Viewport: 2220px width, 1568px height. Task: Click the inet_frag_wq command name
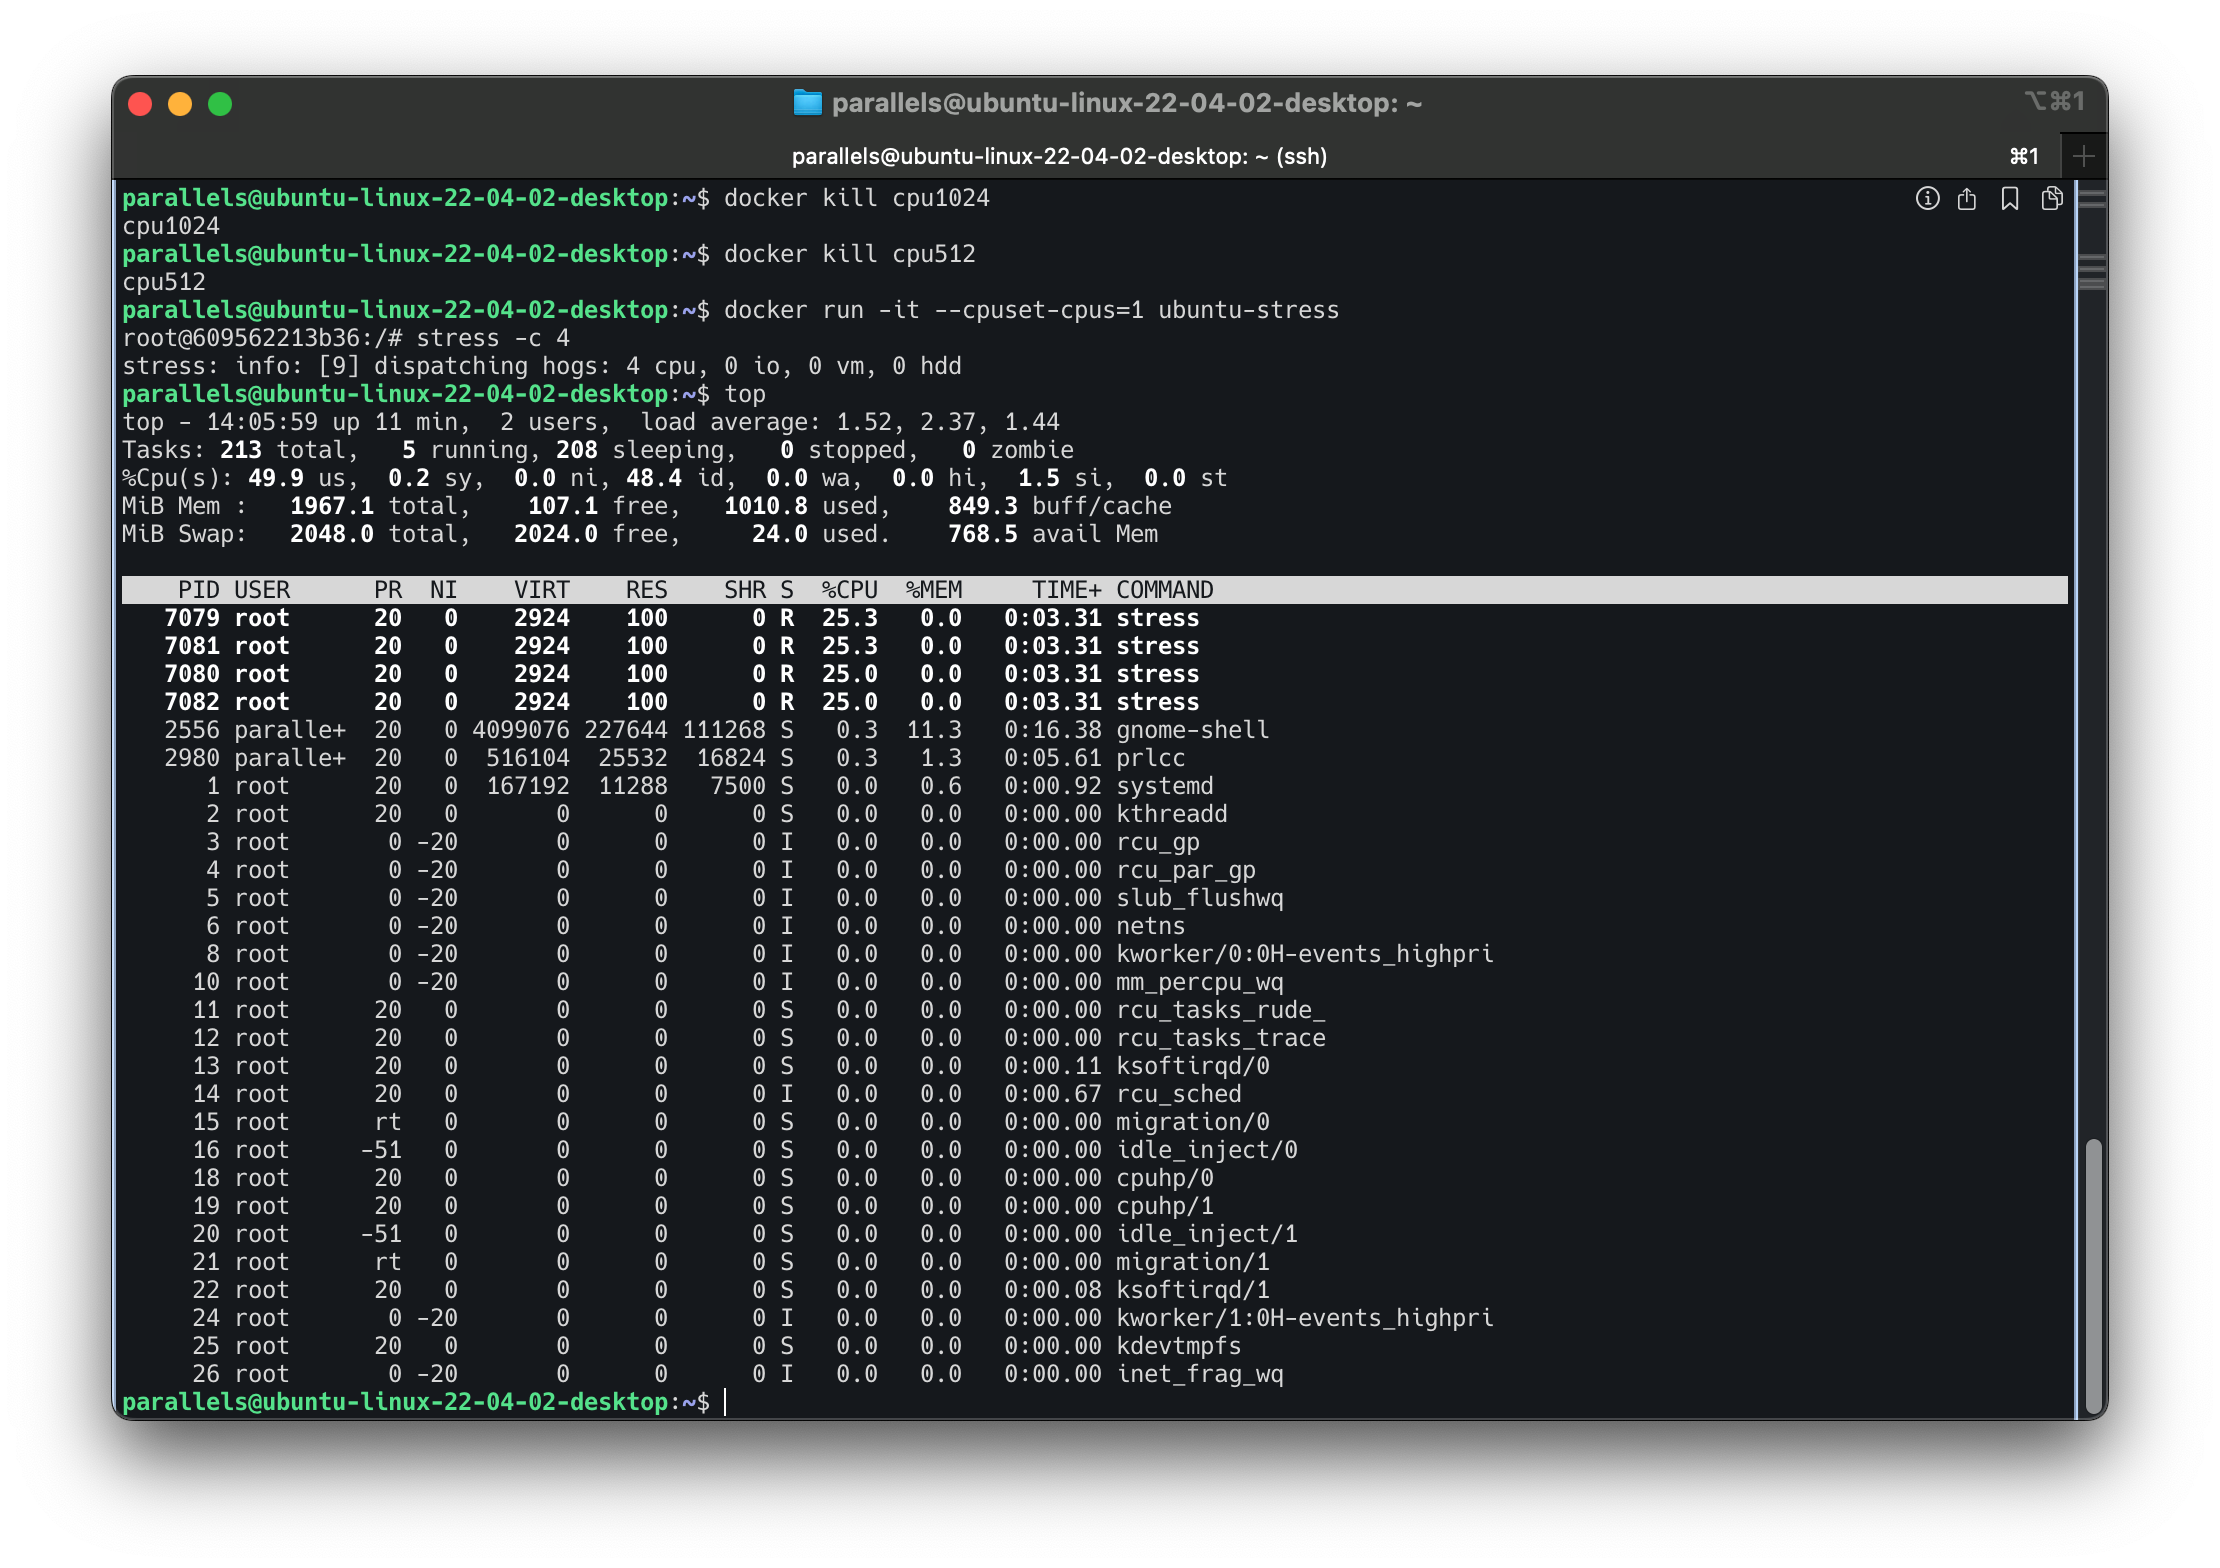(x=1200, y=1374)
